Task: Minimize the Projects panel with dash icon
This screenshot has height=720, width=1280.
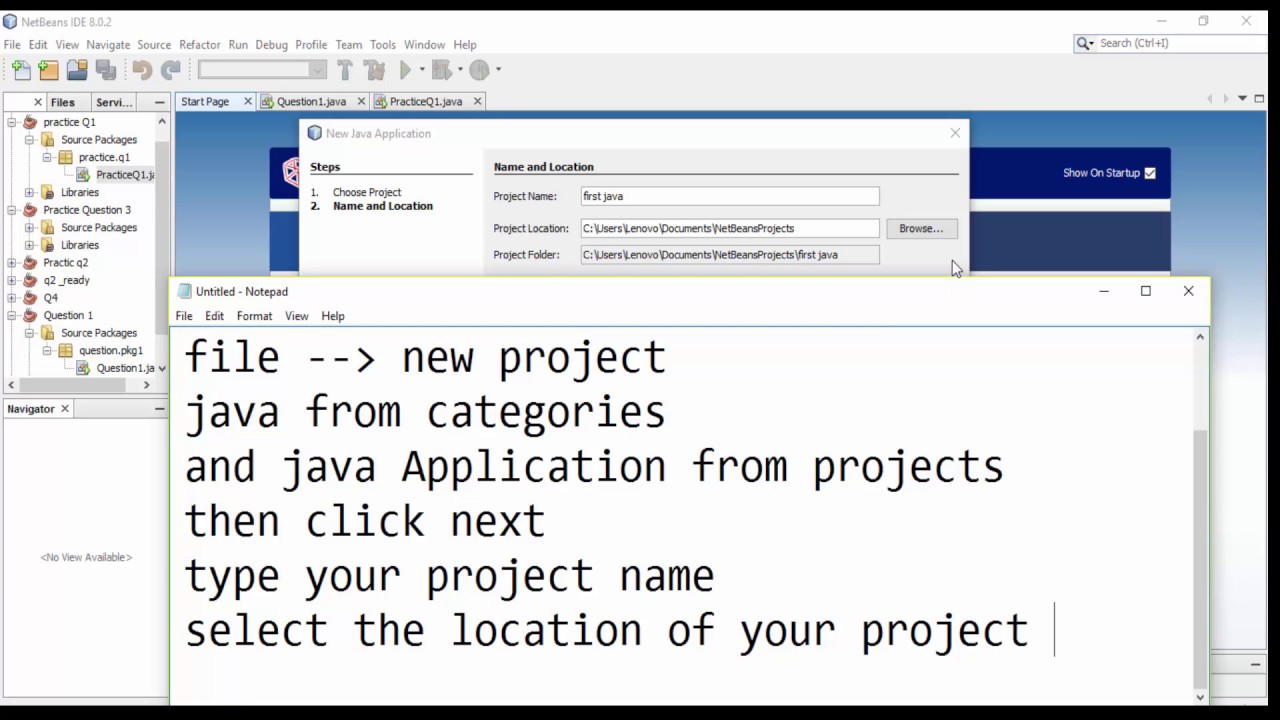Action: [159, 102]
